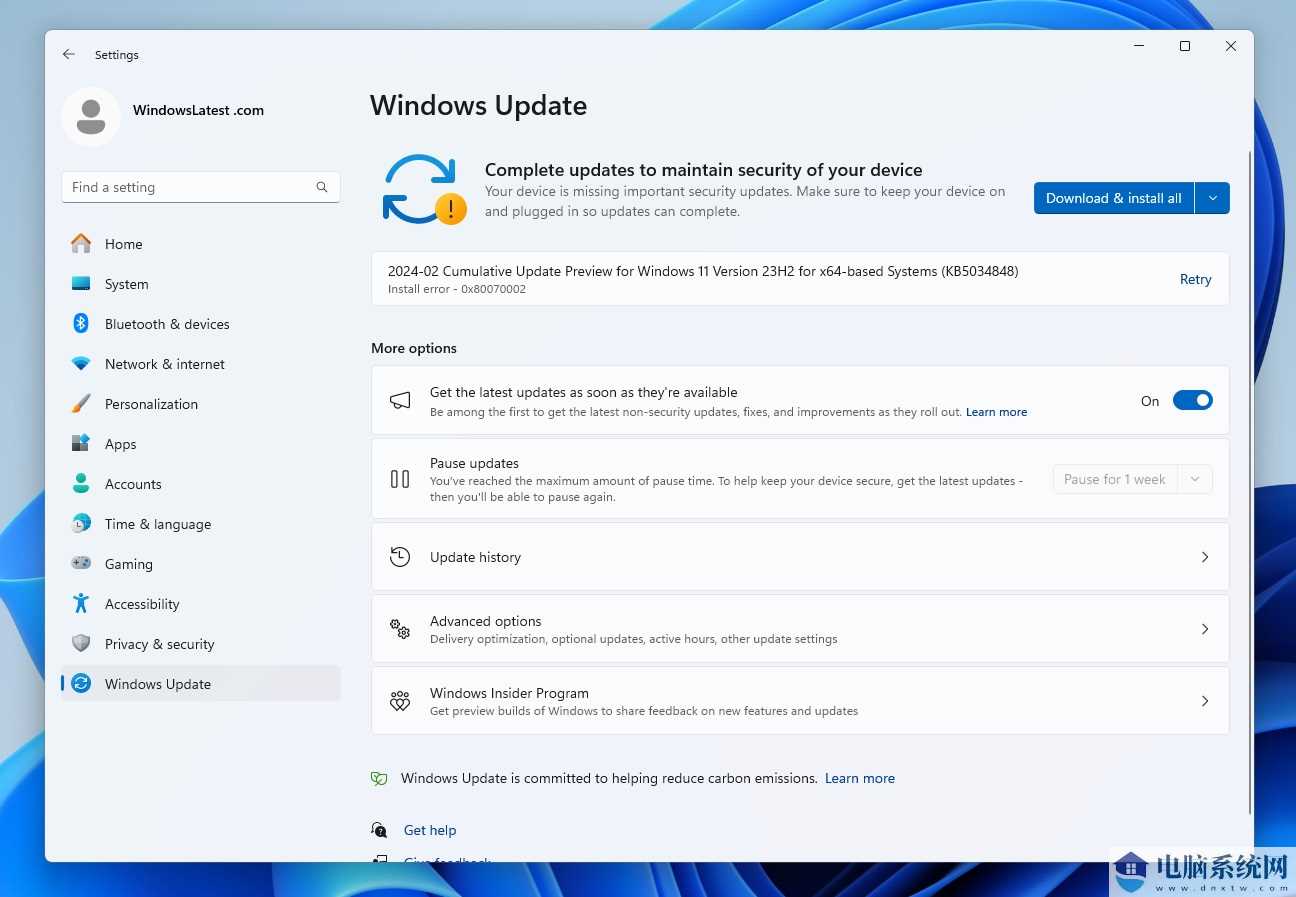
Task: Open Learn more about latest updates
Action: click(996, 412)
